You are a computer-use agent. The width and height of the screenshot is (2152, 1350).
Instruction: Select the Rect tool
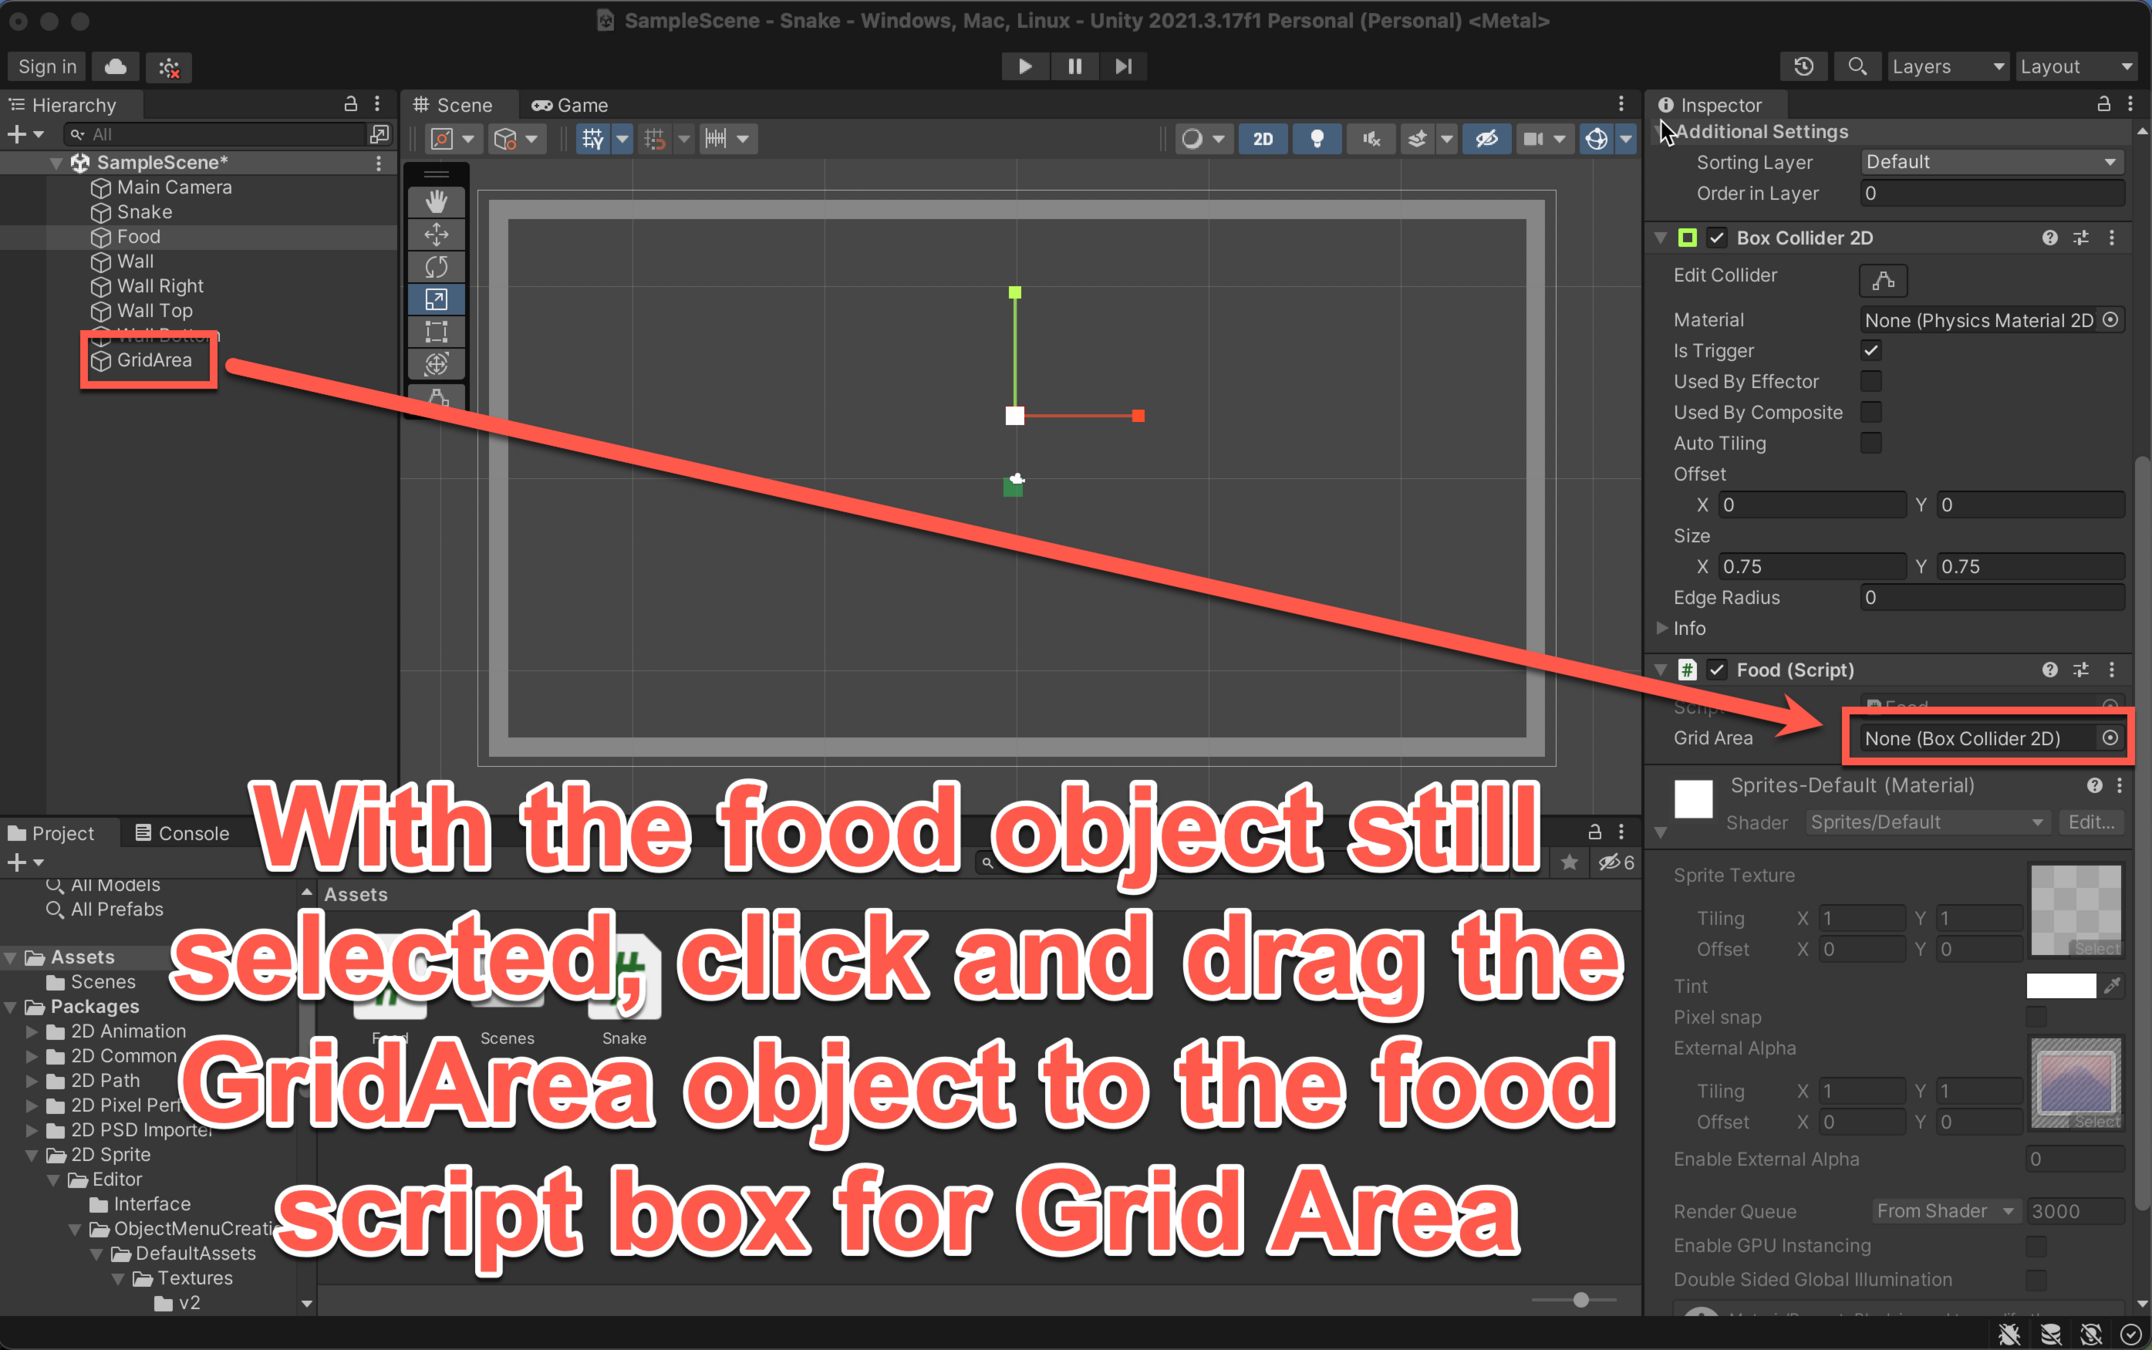(436, 331)
